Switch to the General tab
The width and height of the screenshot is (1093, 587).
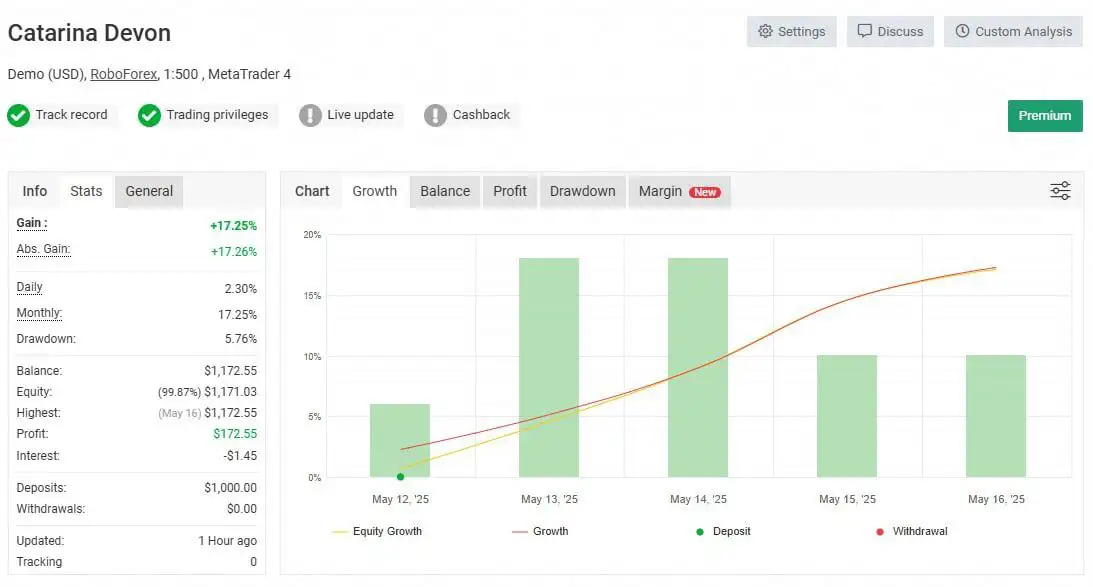click(x=149, y=191)
